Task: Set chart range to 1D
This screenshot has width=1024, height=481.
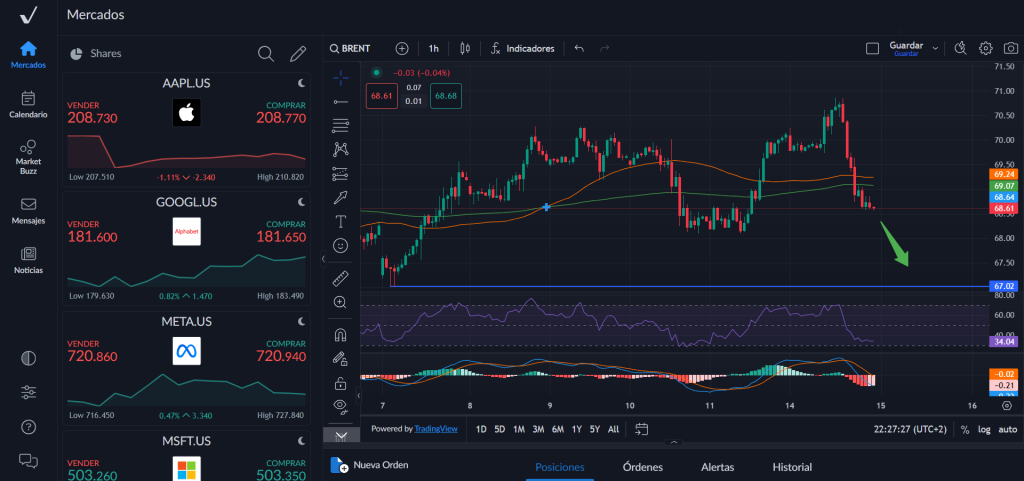Action: click(x=481, y=429)
